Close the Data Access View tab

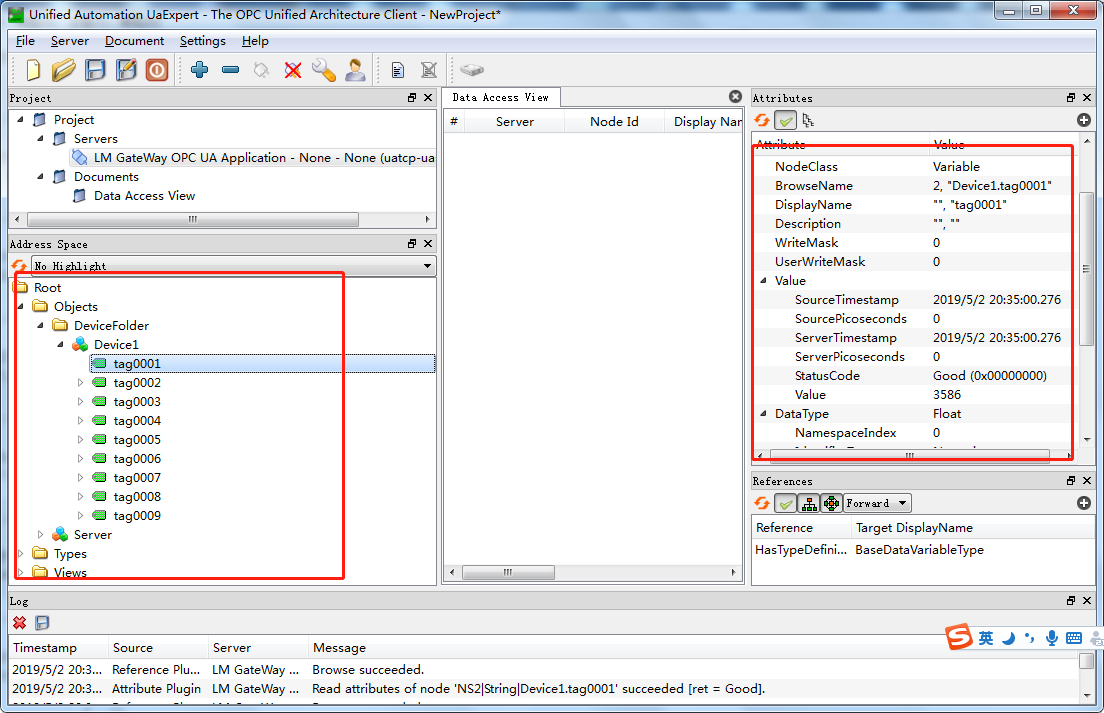pos(735,96)
